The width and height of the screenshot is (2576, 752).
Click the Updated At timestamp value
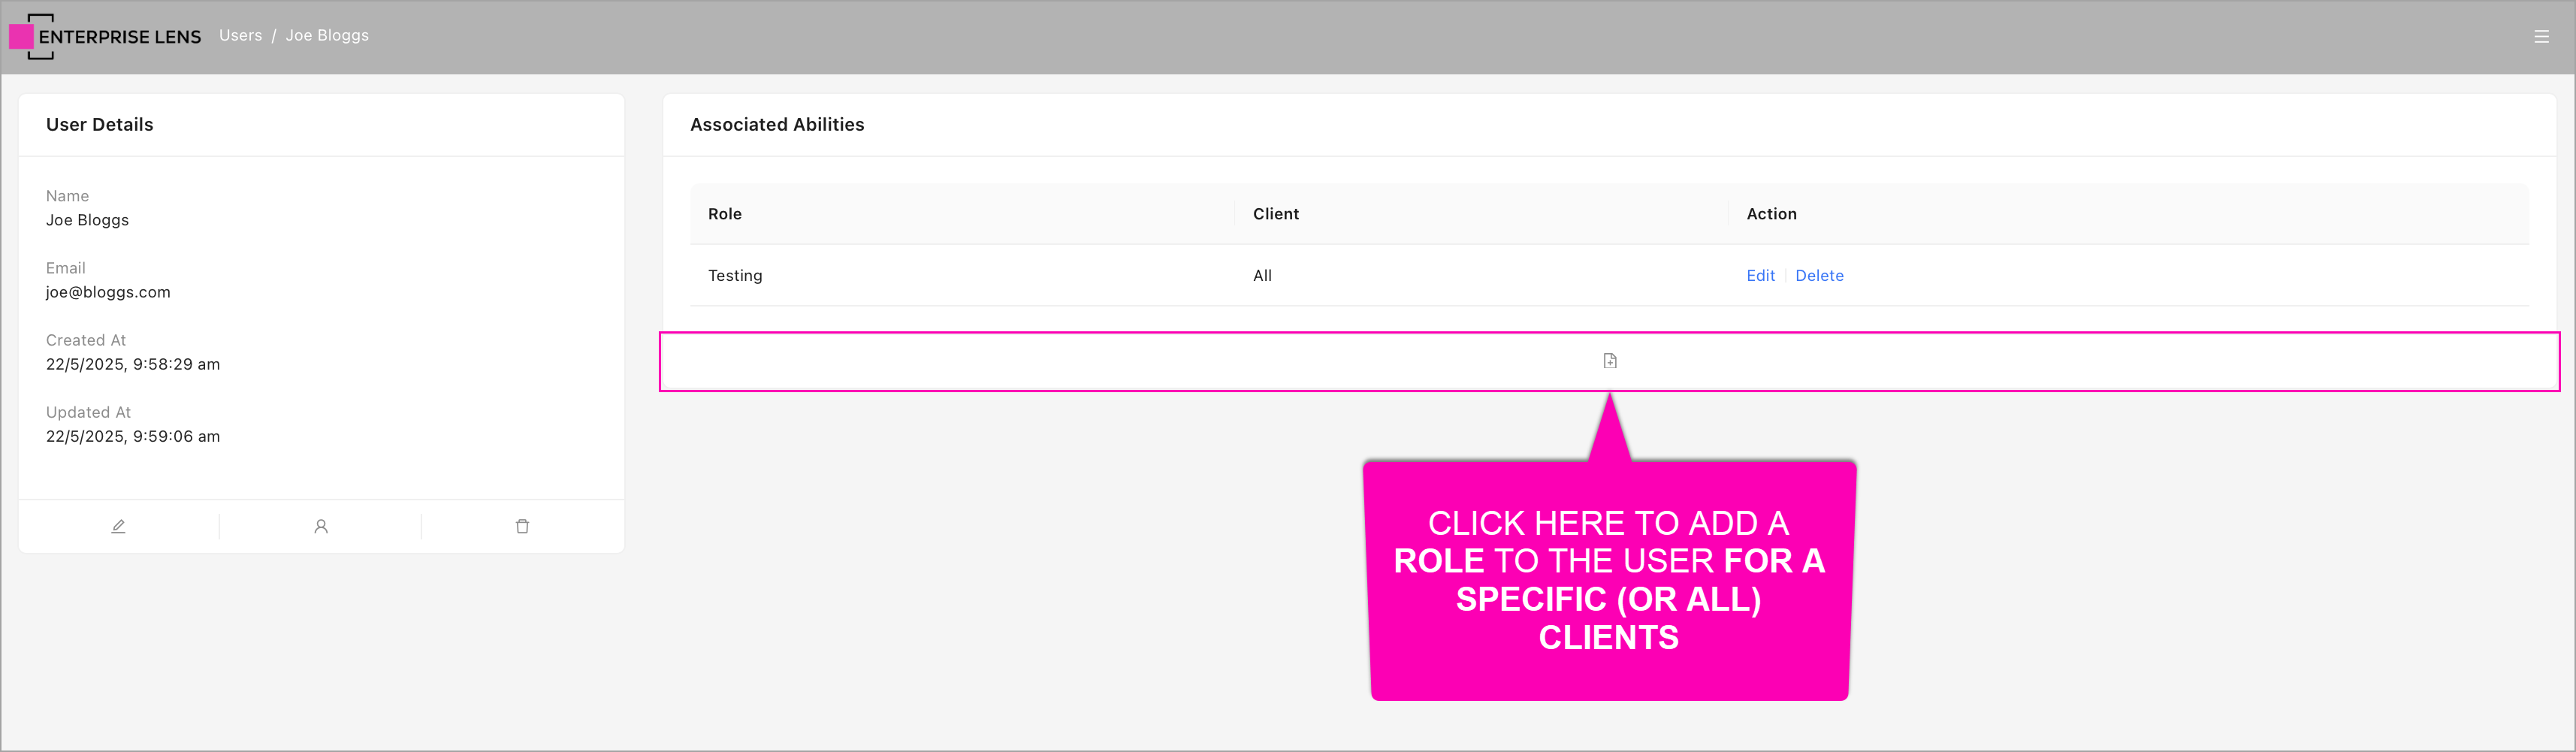[x=133, y=436]
